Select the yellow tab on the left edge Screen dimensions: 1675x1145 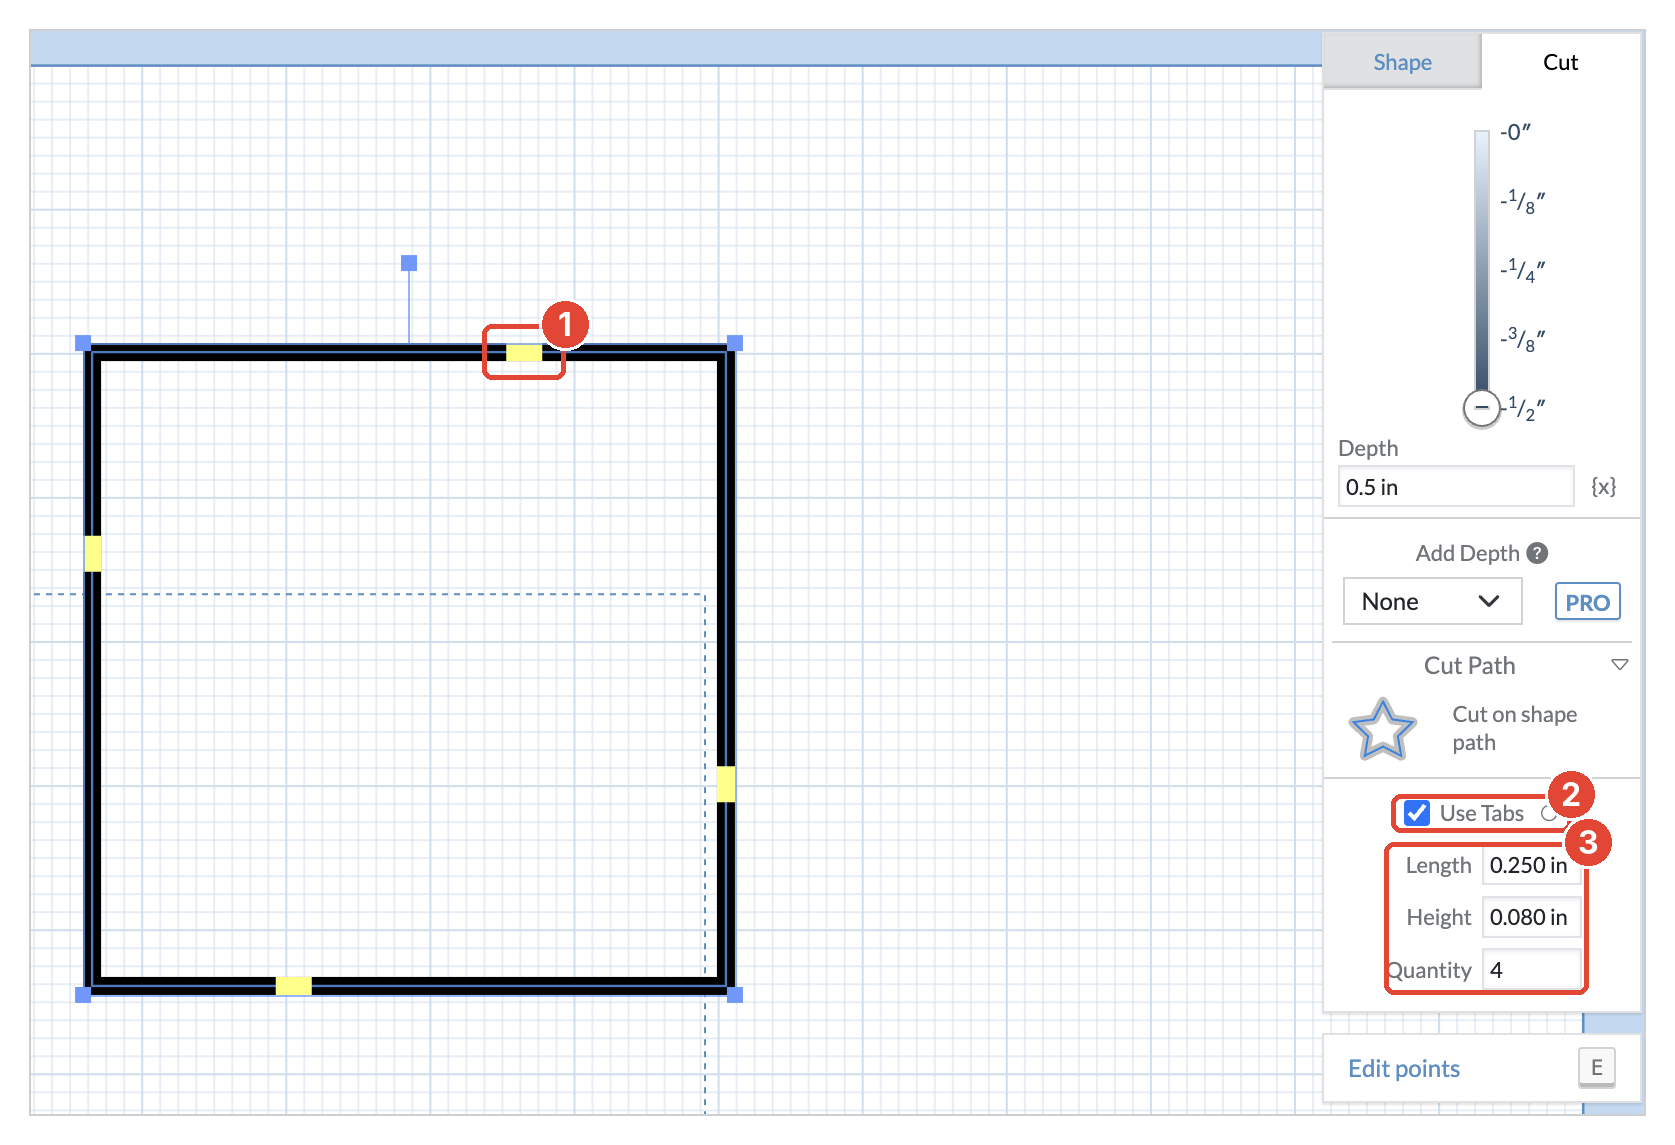click(x=93, y=553)
